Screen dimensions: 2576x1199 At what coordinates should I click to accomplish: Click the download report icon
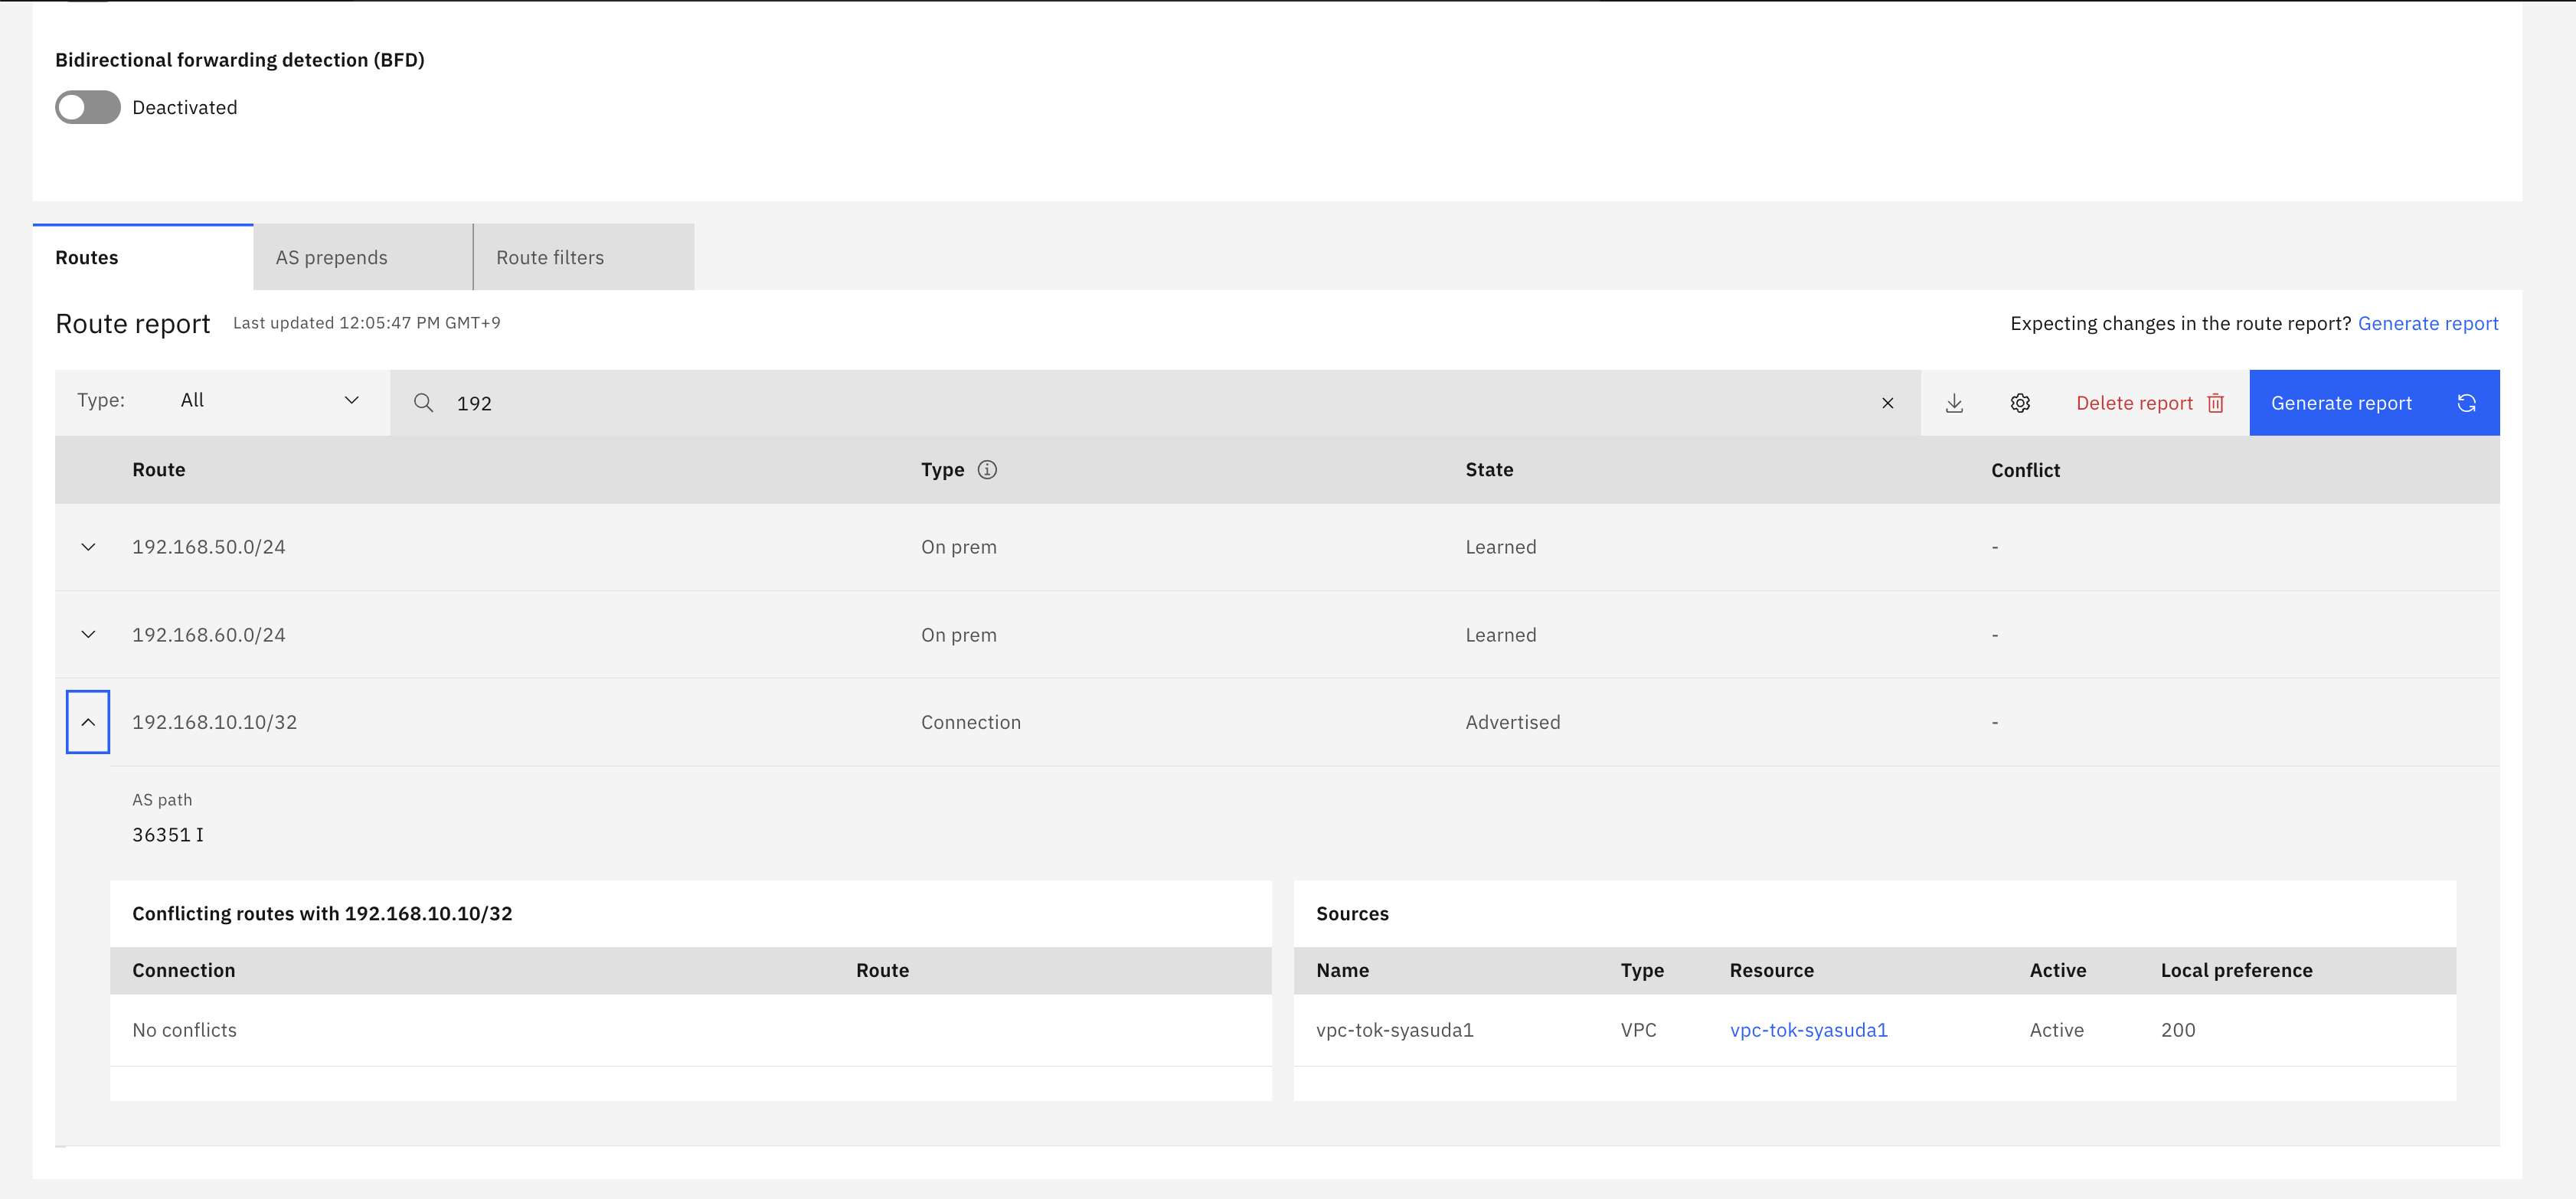click(1954, 403)
